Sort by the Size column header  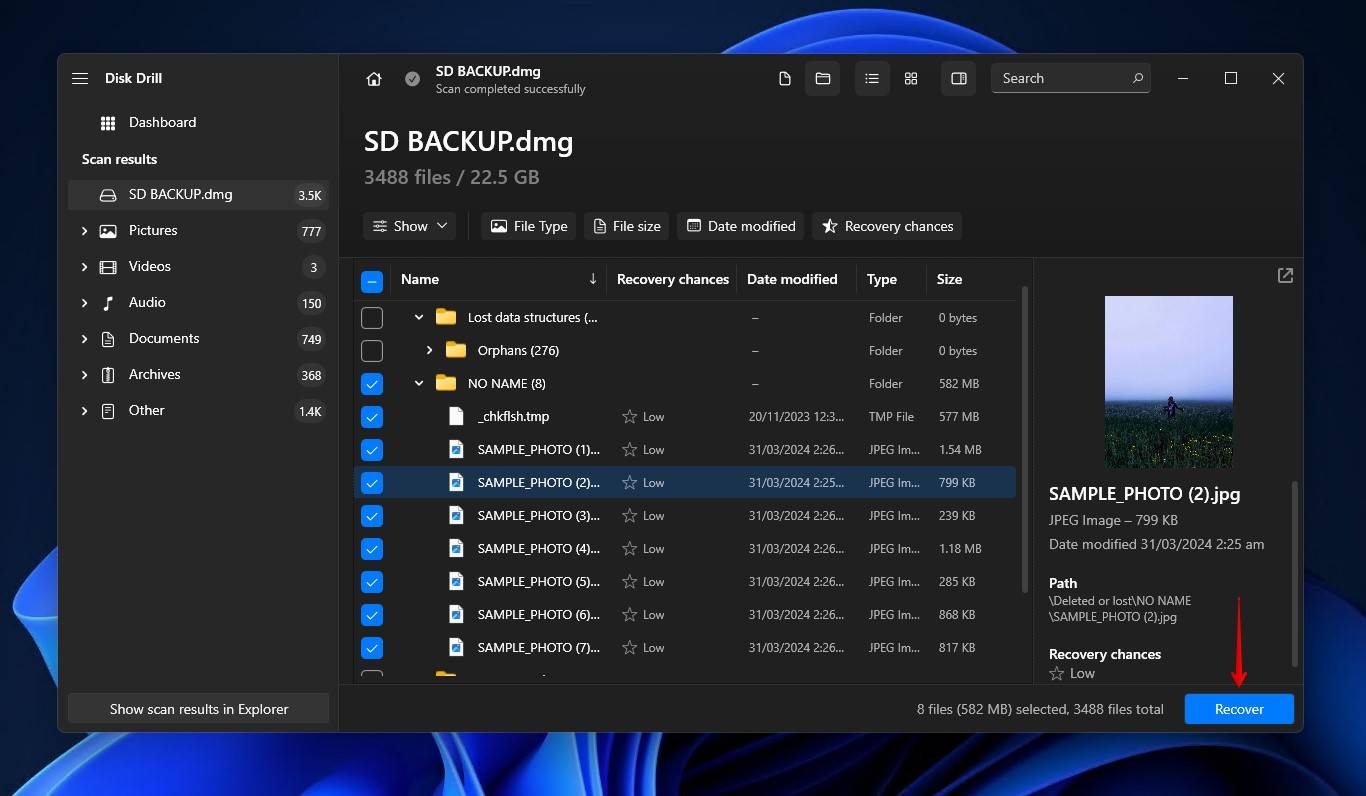tap(950, 279)
